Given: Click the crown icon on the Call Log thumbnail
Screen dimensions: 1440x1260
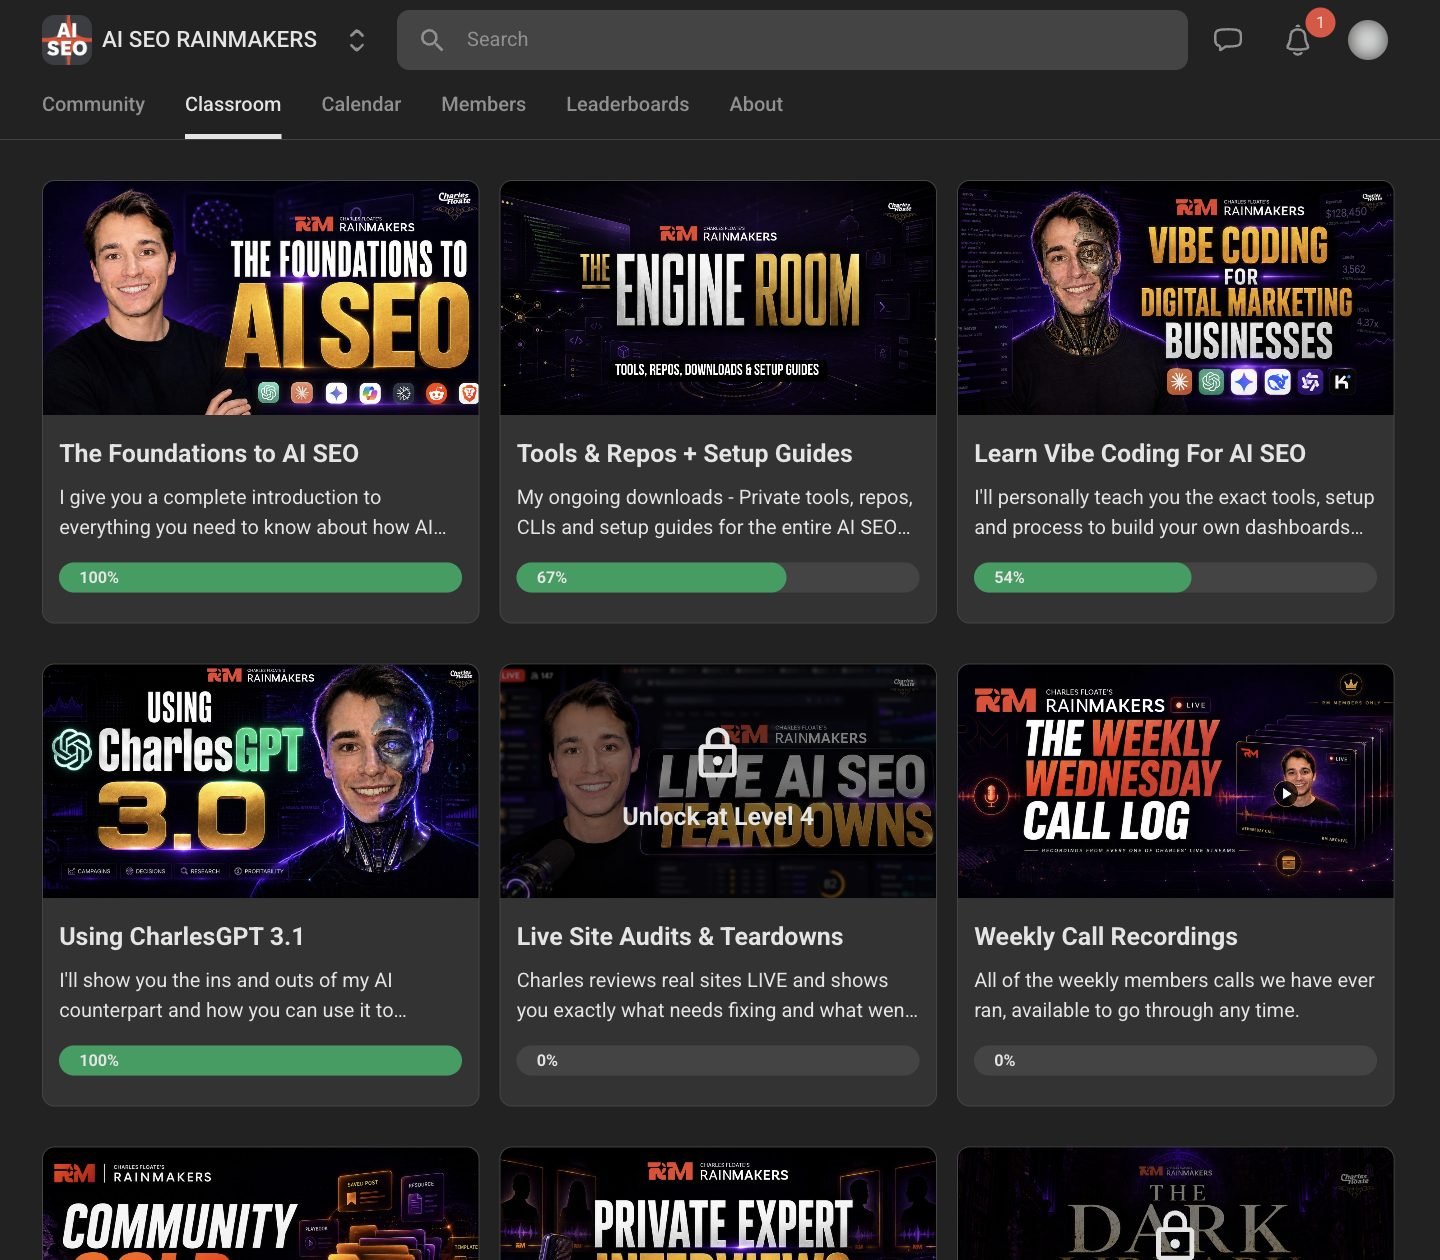Looking at the screenshot, I should [1351, 685].
